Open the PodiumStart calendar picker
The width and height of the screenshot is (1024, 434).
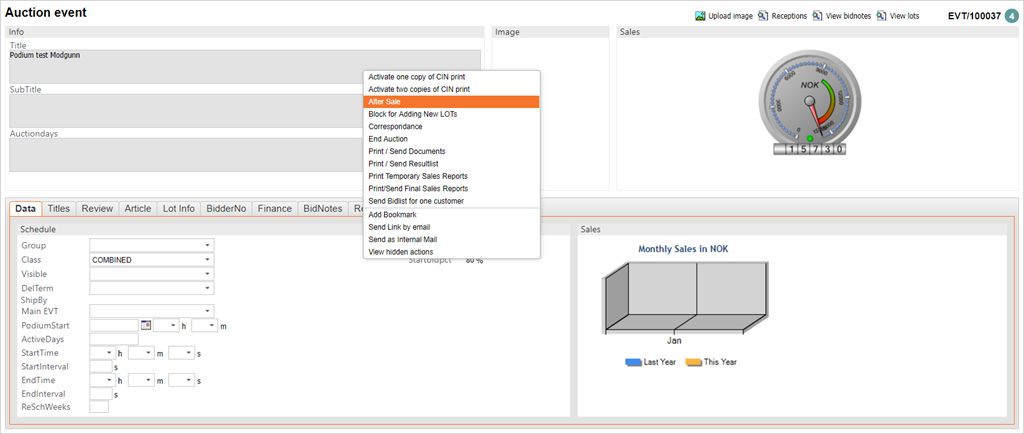[x=146, y=325]
